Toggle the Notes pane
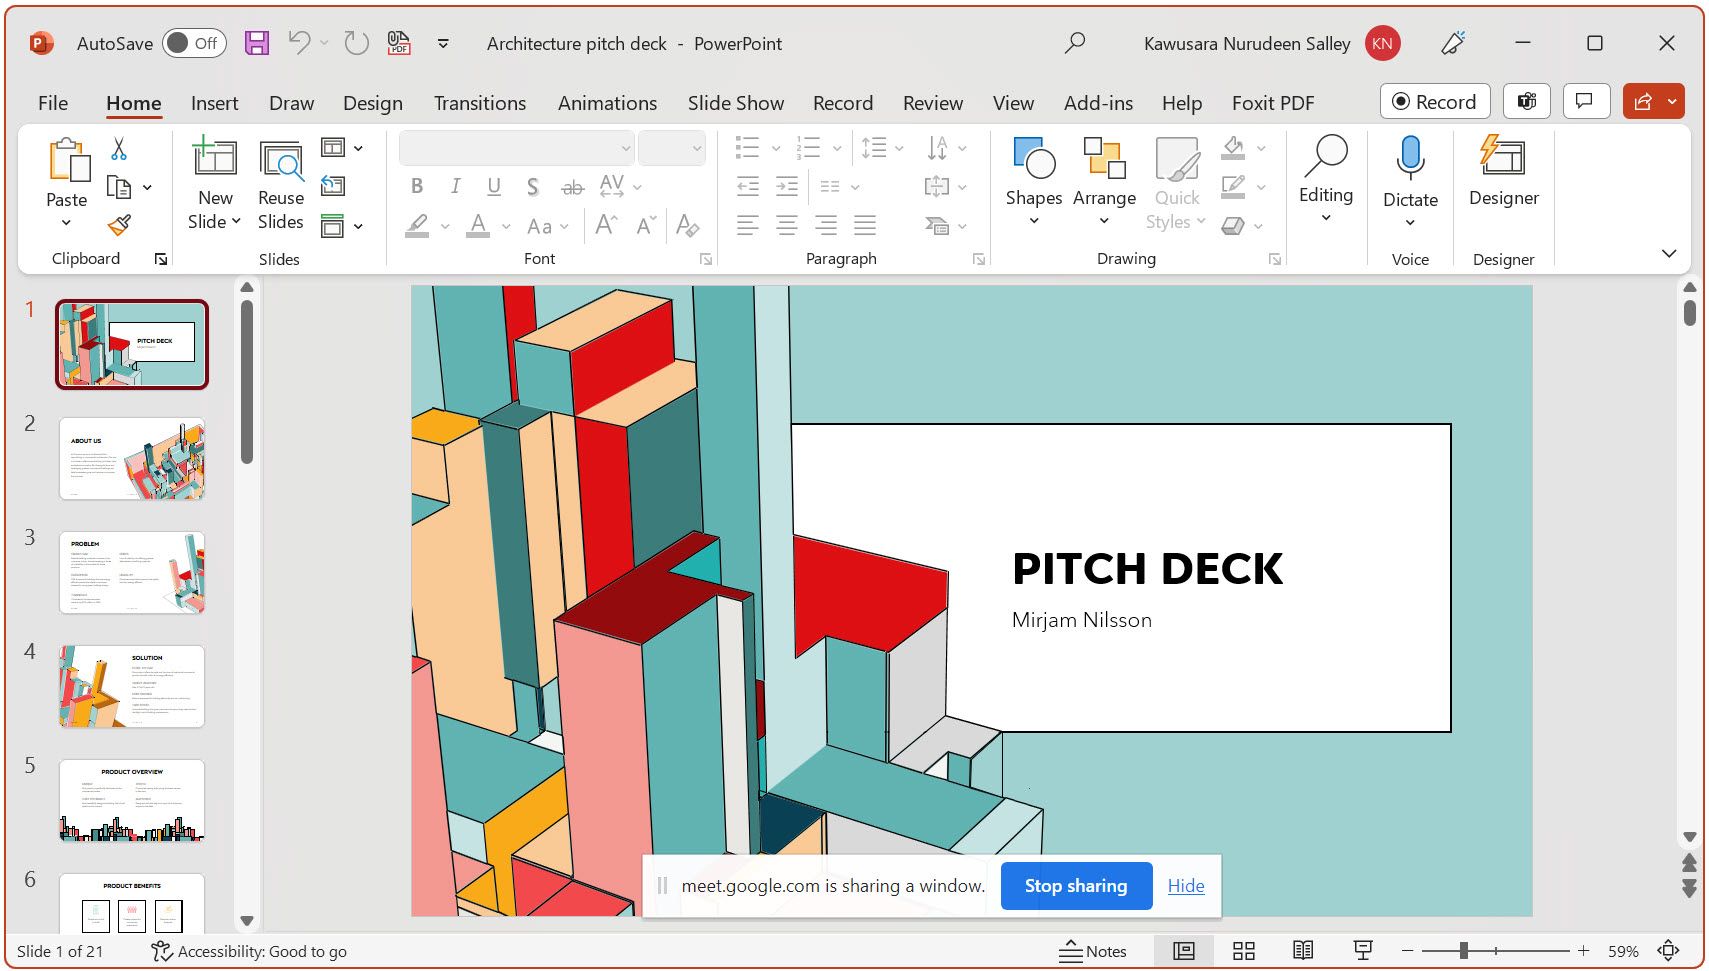 [1094, 950]
